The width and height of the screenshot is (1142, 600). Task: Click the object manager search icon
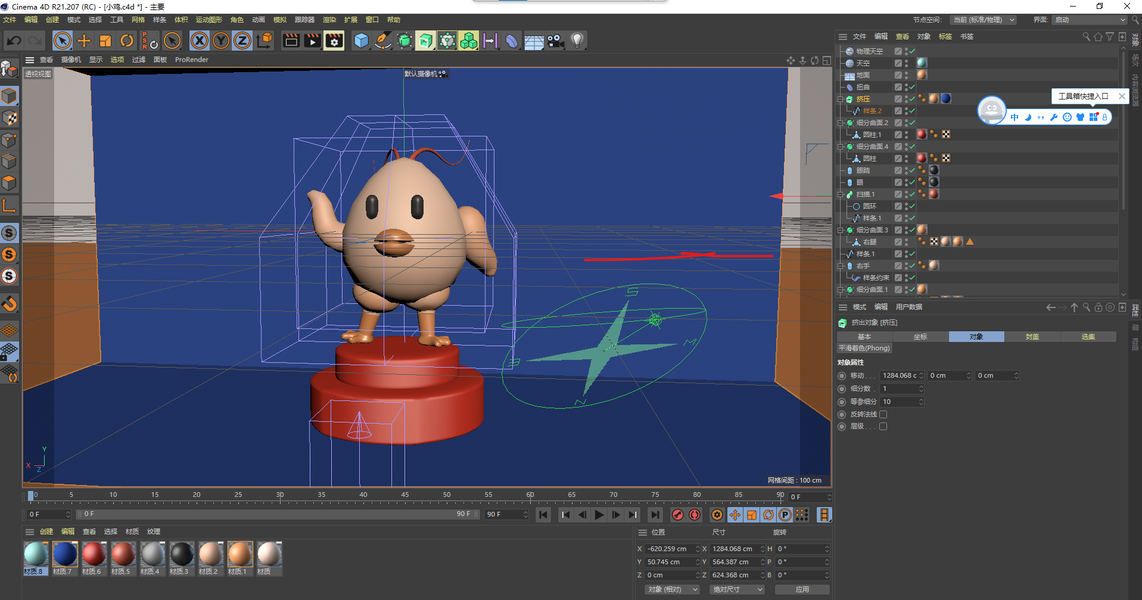[x=1086, y=36]
